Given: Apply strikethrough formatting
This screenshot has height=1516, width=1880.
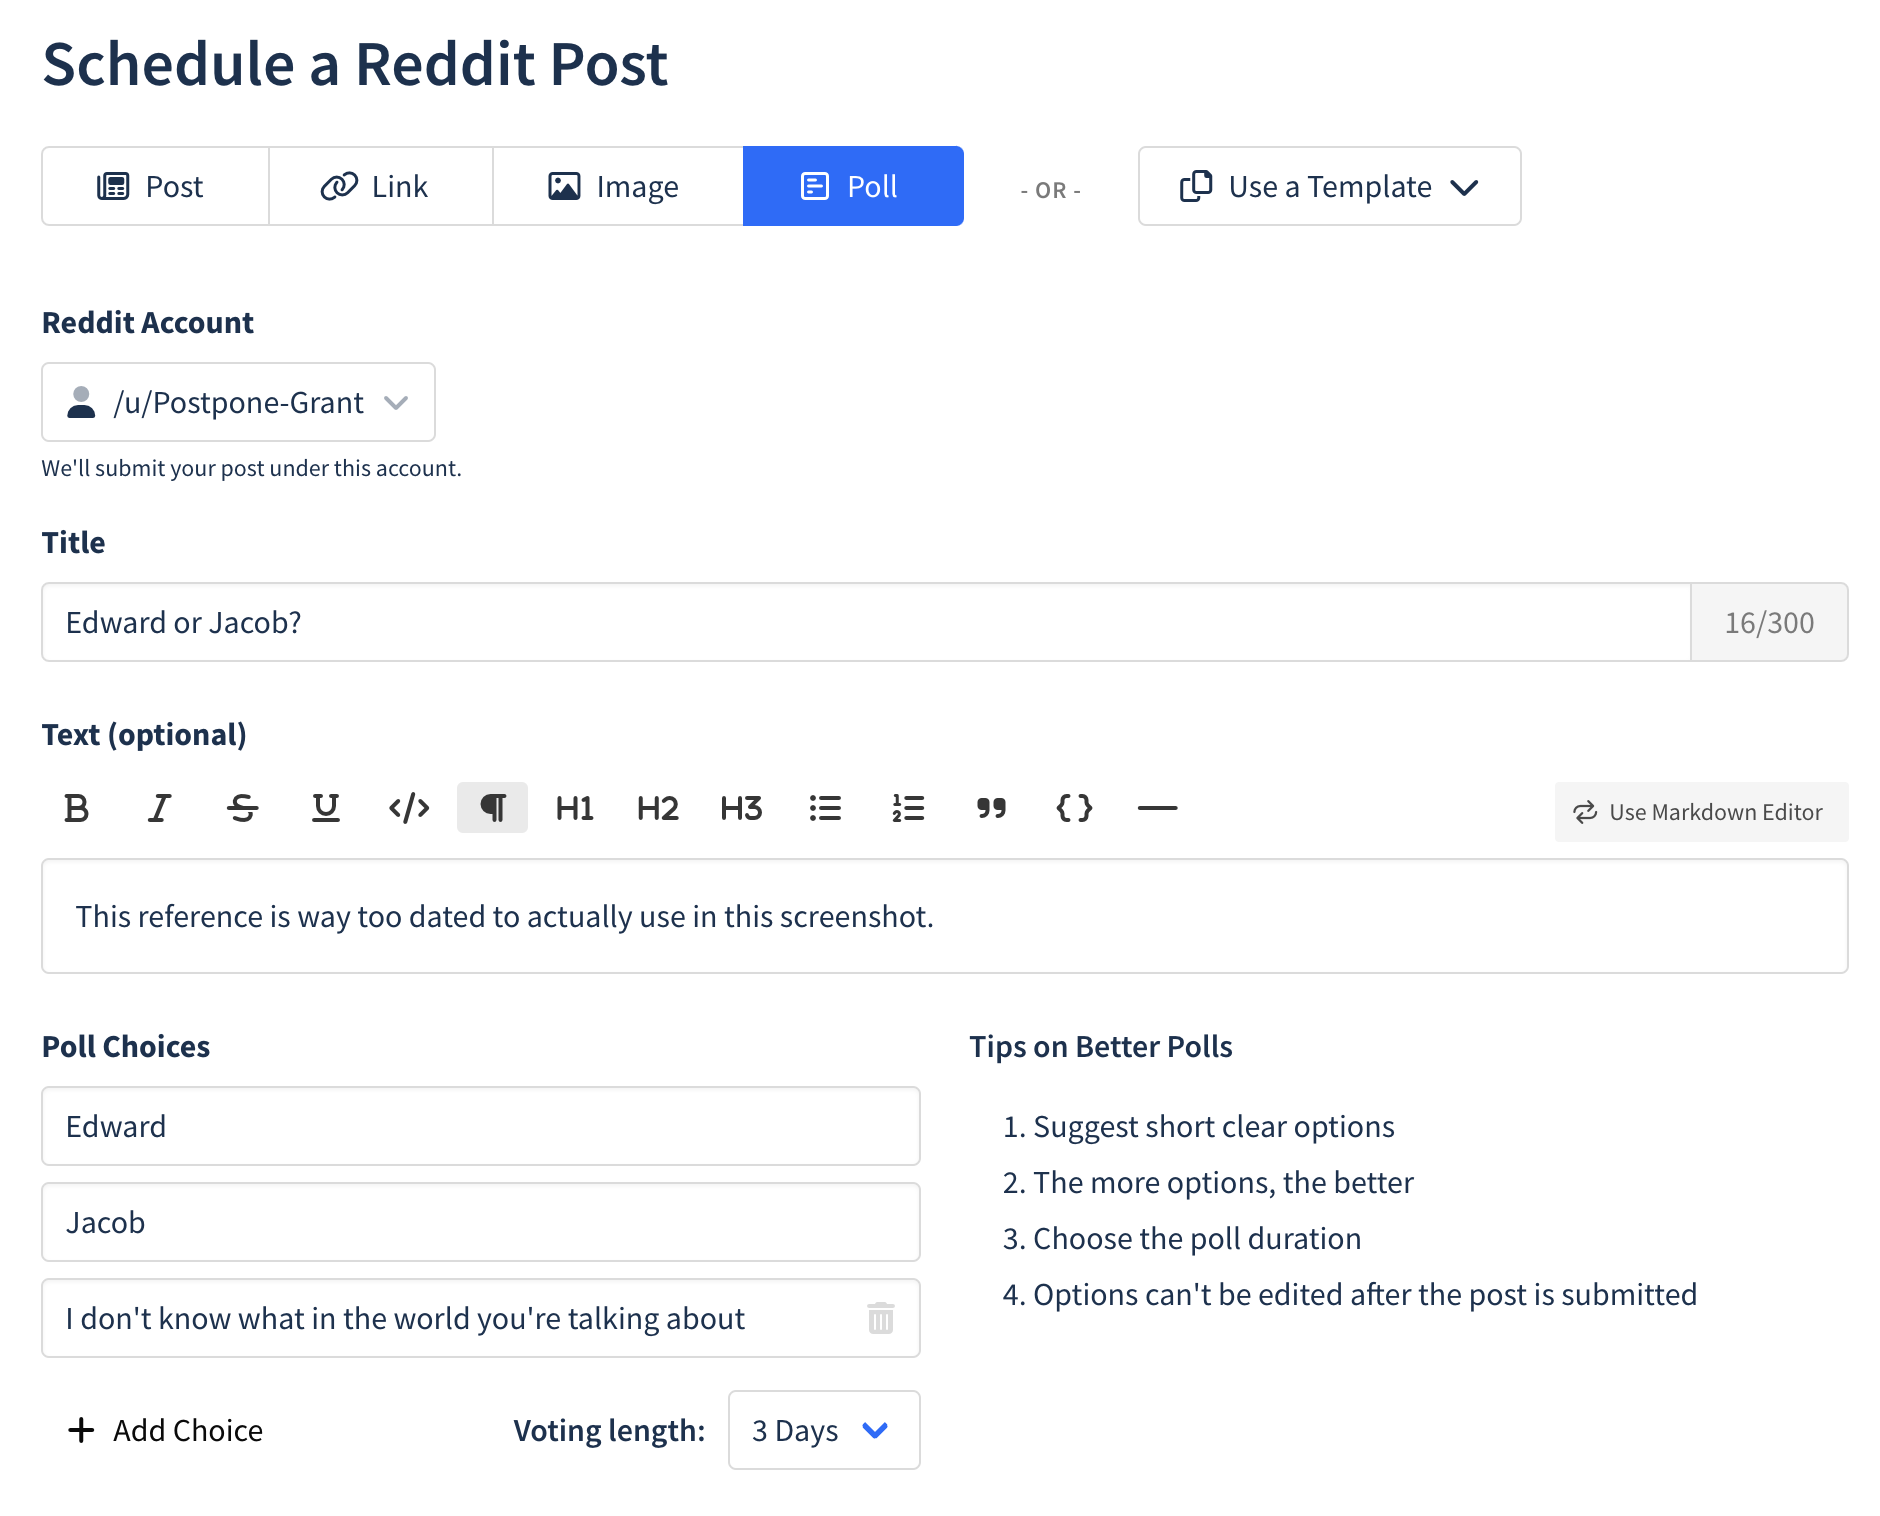Looking at the screenshot, I should point(242,808).
